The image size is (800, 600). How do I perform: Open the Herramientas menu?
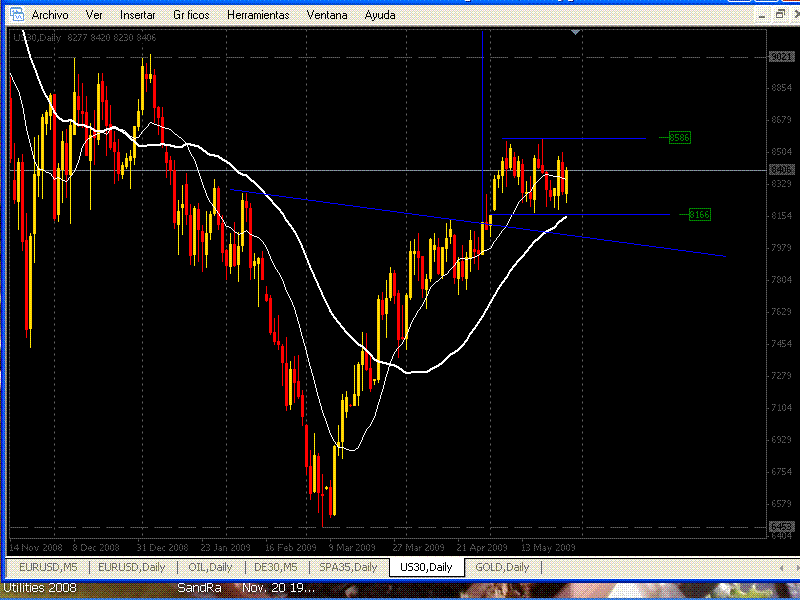coord(258,15)
